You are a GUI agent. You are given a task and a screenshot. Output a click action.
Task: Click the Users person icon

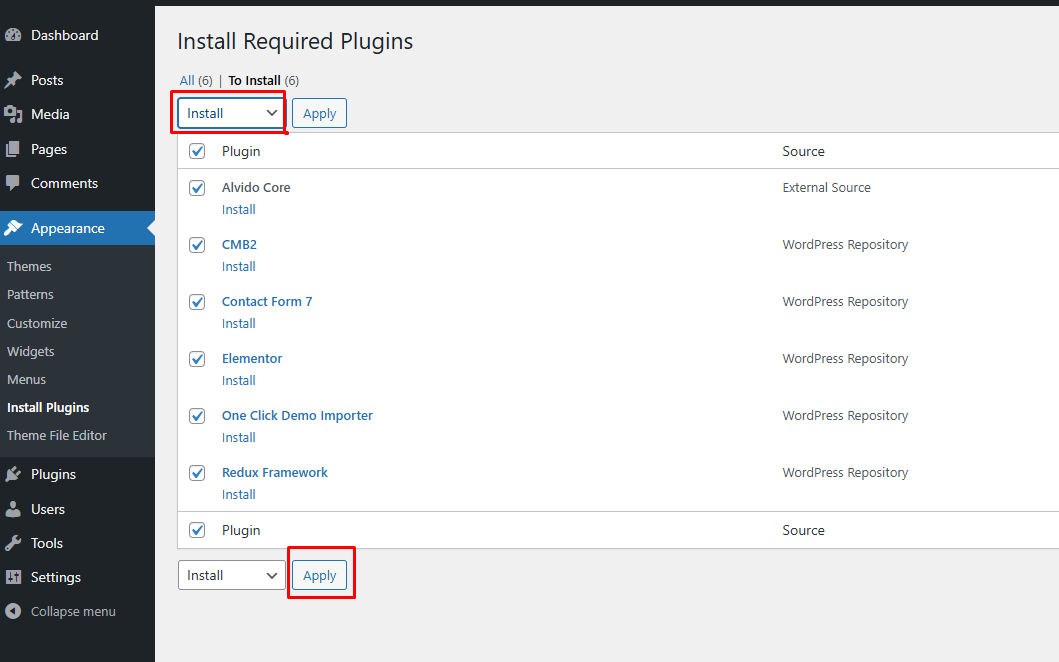tap(13, 509)
